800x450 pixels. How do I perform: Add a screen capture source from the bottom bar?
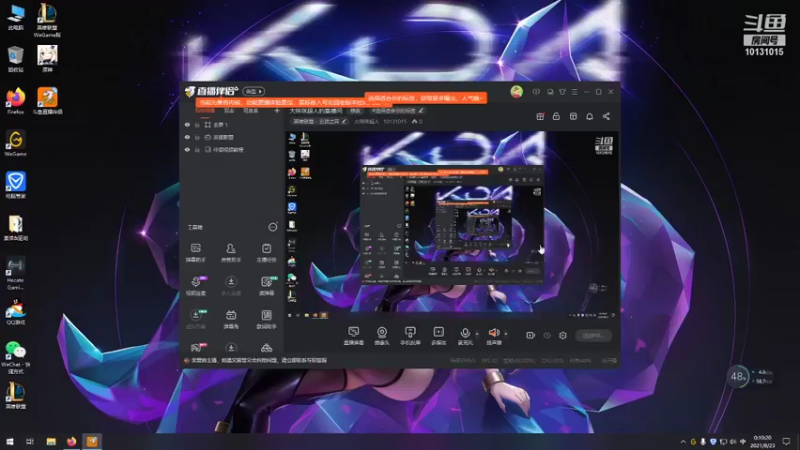tap(353, 336)
